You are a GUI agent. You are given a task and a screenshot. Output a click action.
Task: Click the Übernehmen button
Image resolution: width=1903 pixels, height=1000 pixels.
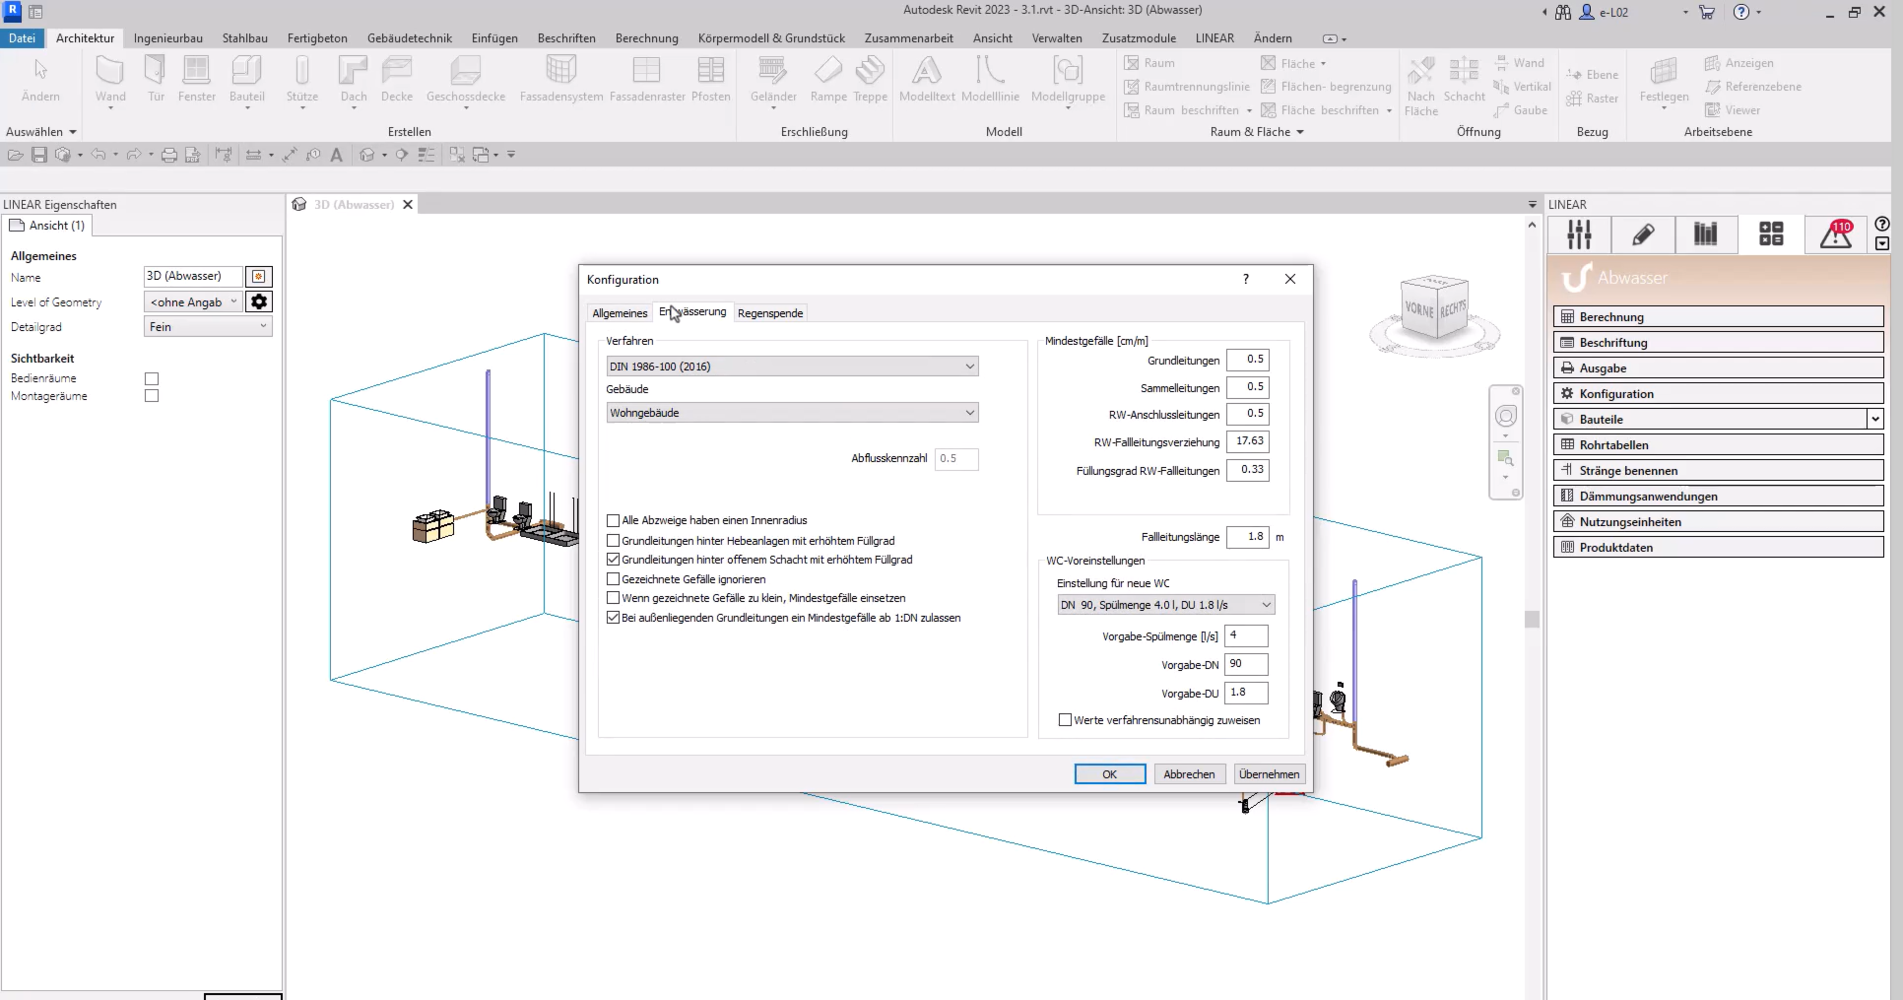coord(1268,774)
